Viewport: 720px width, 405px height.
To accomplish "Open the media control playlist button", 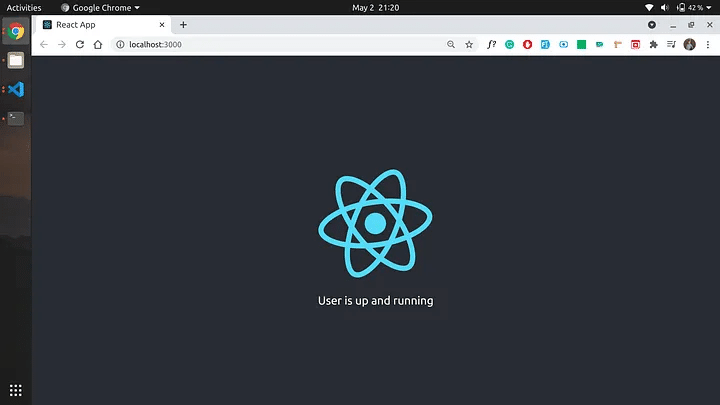I will pyautogui.click(x=671, y=45).
